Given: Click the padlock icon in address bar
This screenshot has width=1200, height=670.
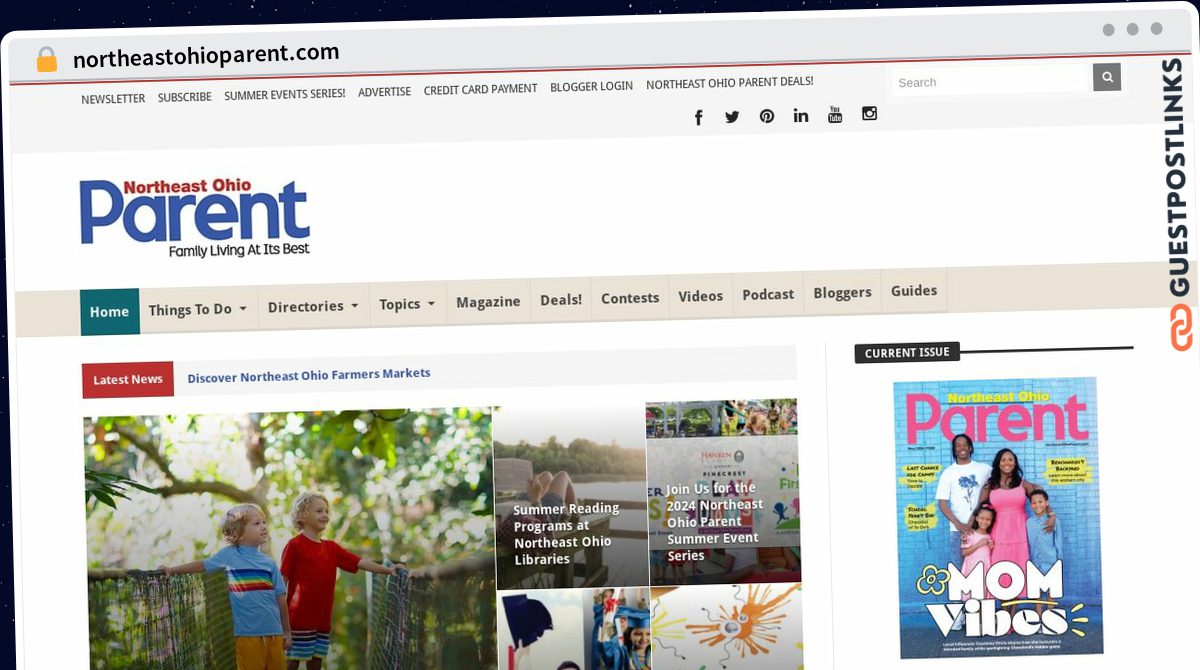Looking at the screenshot, I should point(47,60).
